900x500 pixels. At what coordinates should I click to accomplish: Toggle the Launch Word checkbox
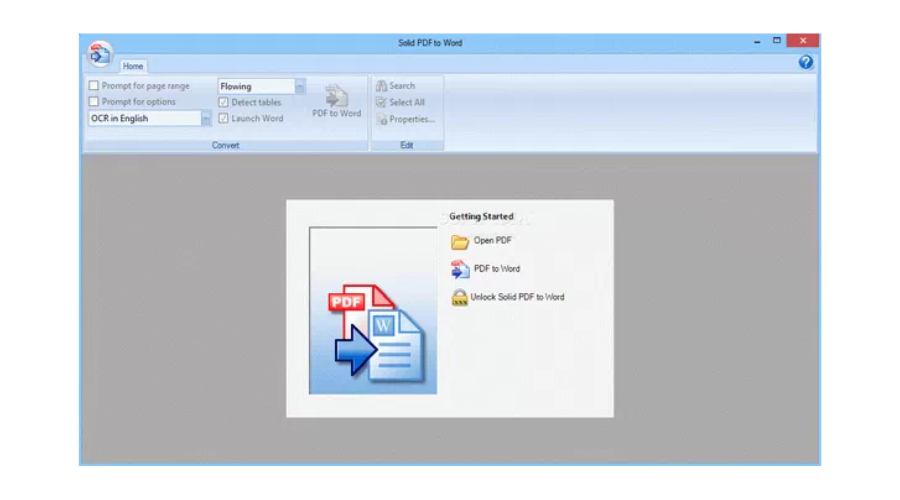[x=223, y=118]
